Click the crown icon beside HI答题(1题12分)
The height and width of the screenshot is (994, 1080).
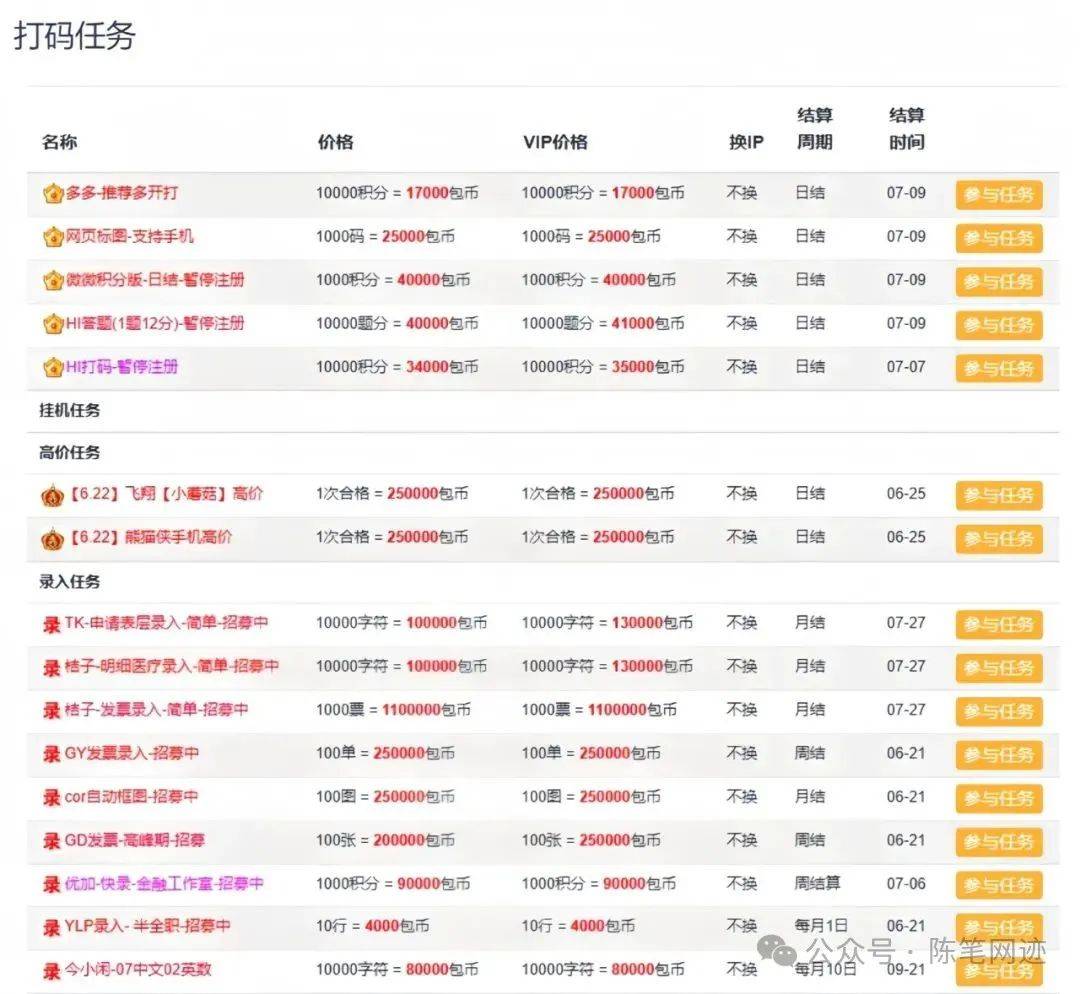(x=53, y=324)
